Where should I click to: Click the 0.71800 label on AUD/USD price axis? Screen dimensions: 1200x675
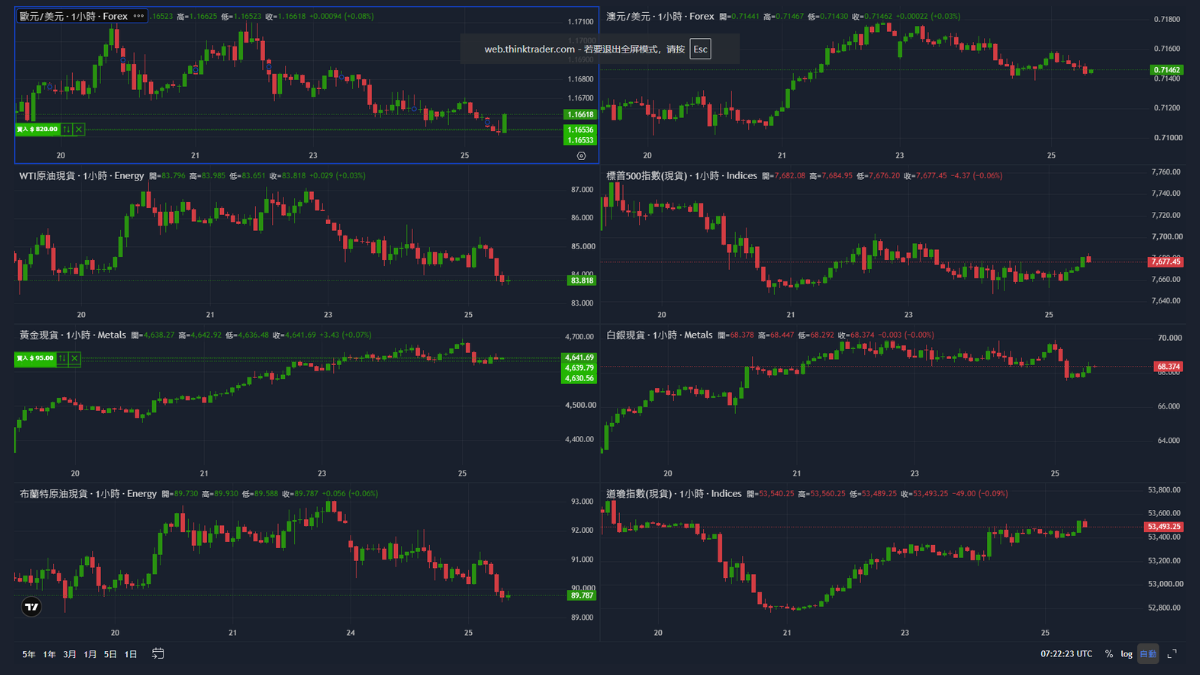[1166, 20]
